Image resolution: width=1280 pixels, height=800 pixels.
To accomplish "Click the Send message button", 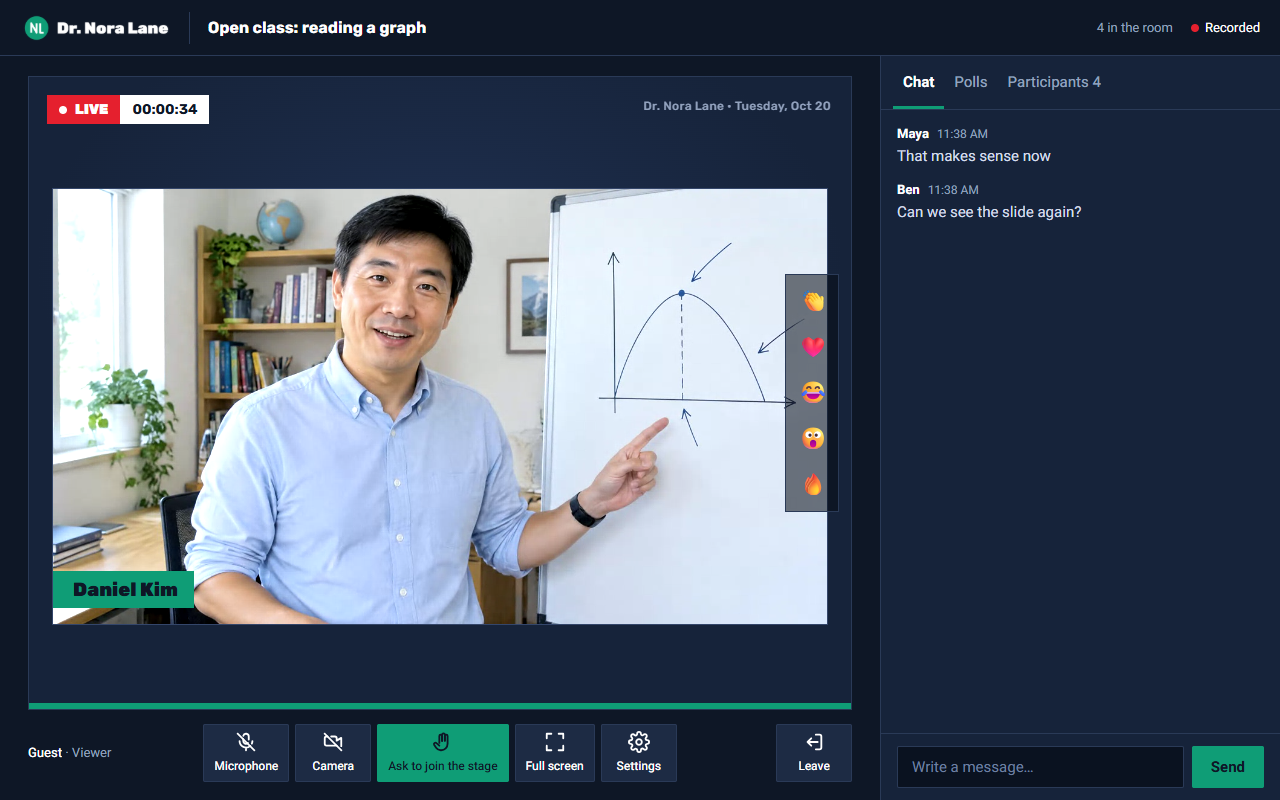I will point(1228,767).
